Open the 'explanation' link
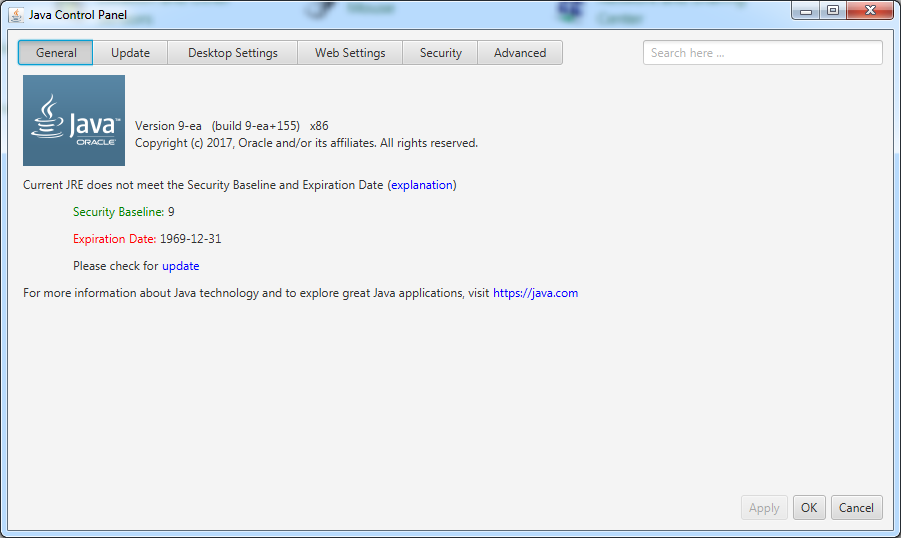 pos(422,185)
